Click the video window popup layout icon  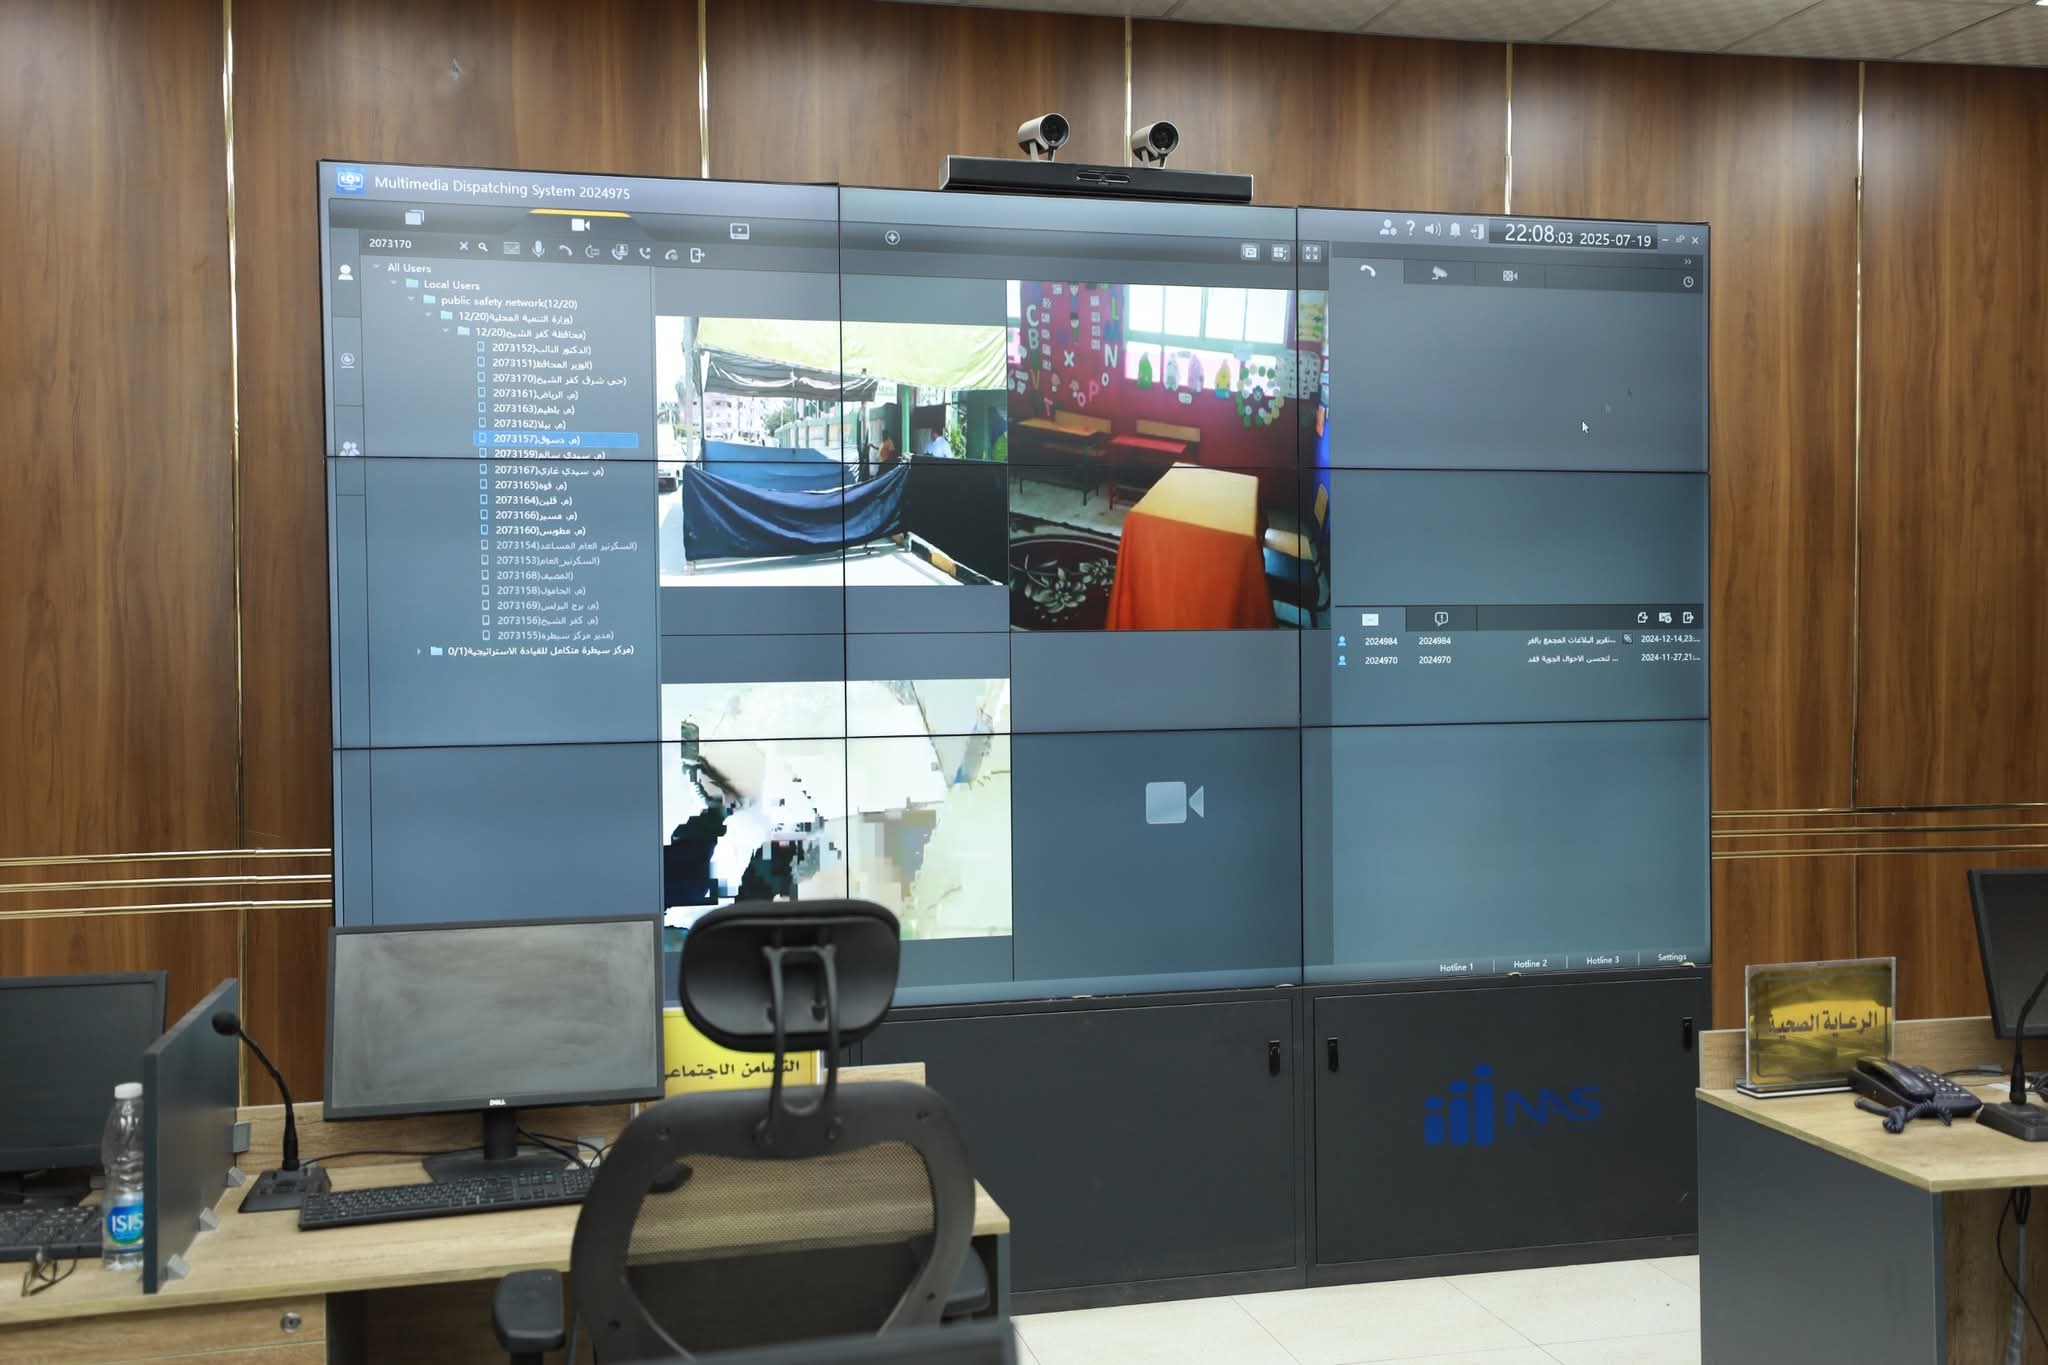click(1249, 252)
